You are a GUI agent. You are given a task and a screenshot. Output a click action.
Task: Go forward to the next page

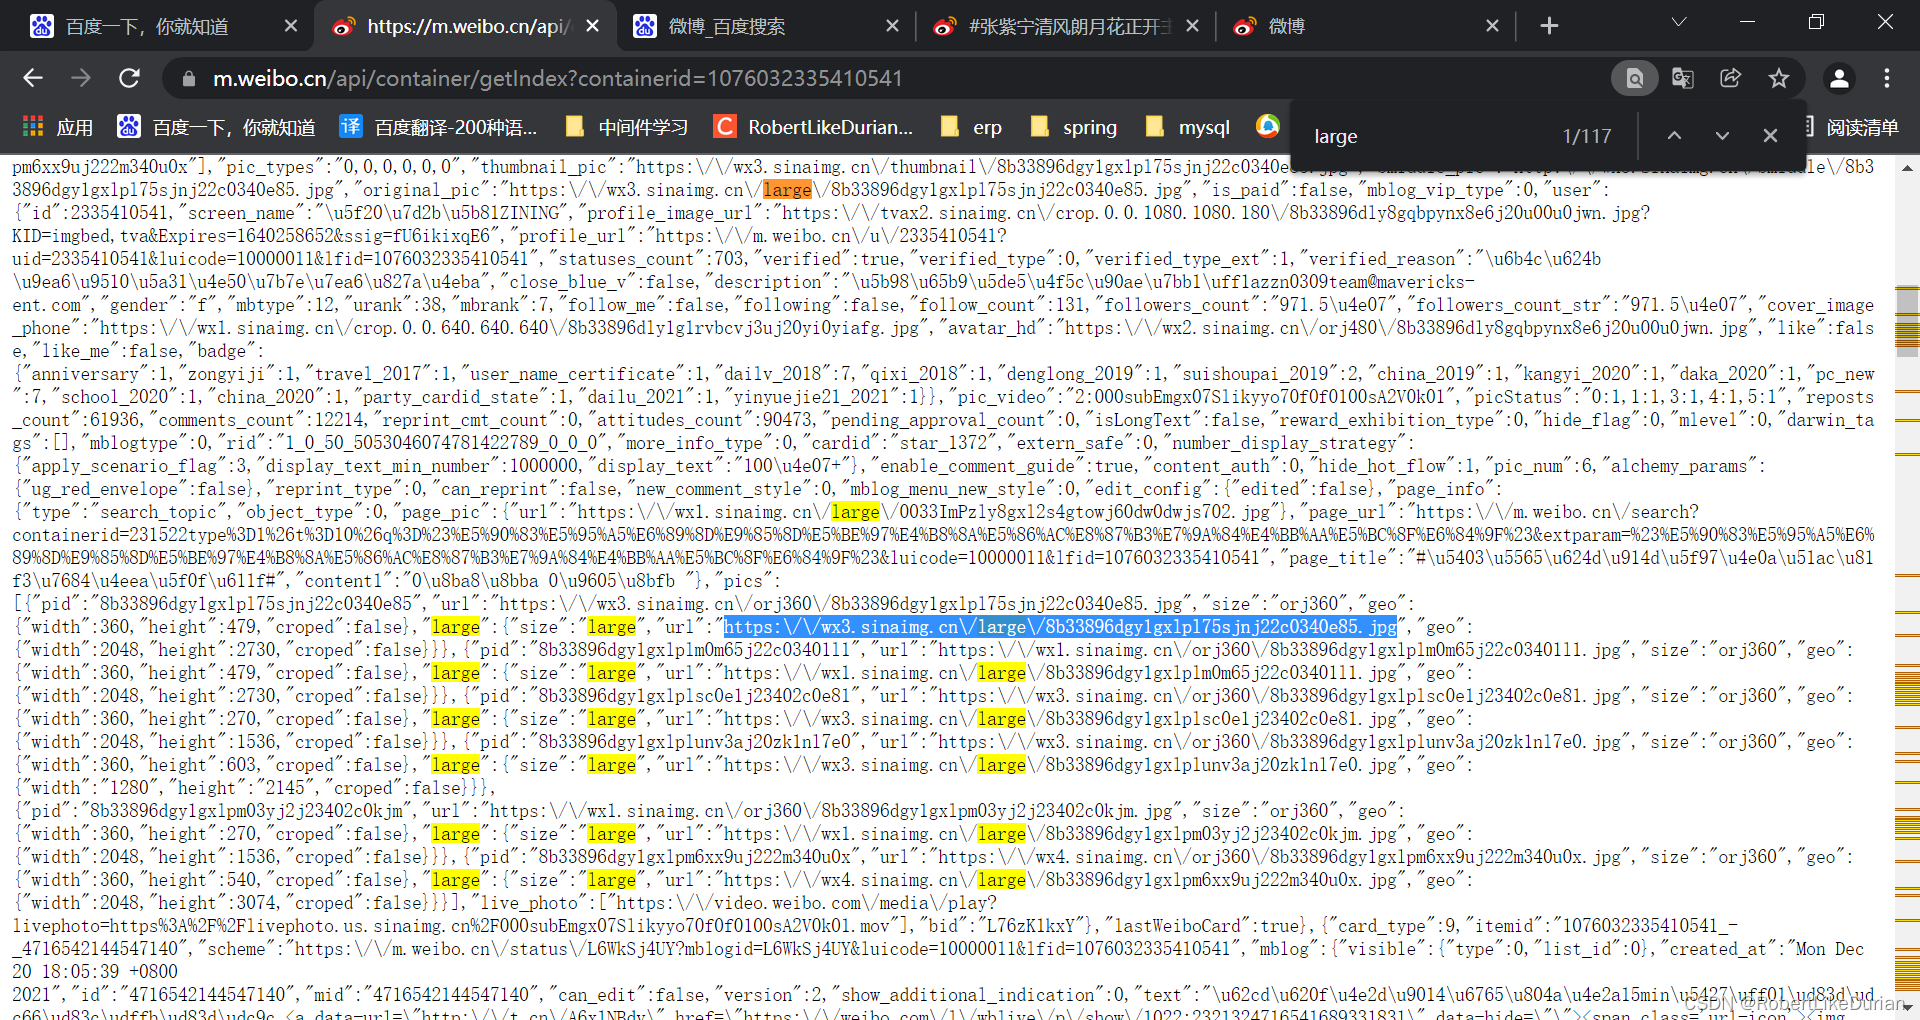[81, 78]
